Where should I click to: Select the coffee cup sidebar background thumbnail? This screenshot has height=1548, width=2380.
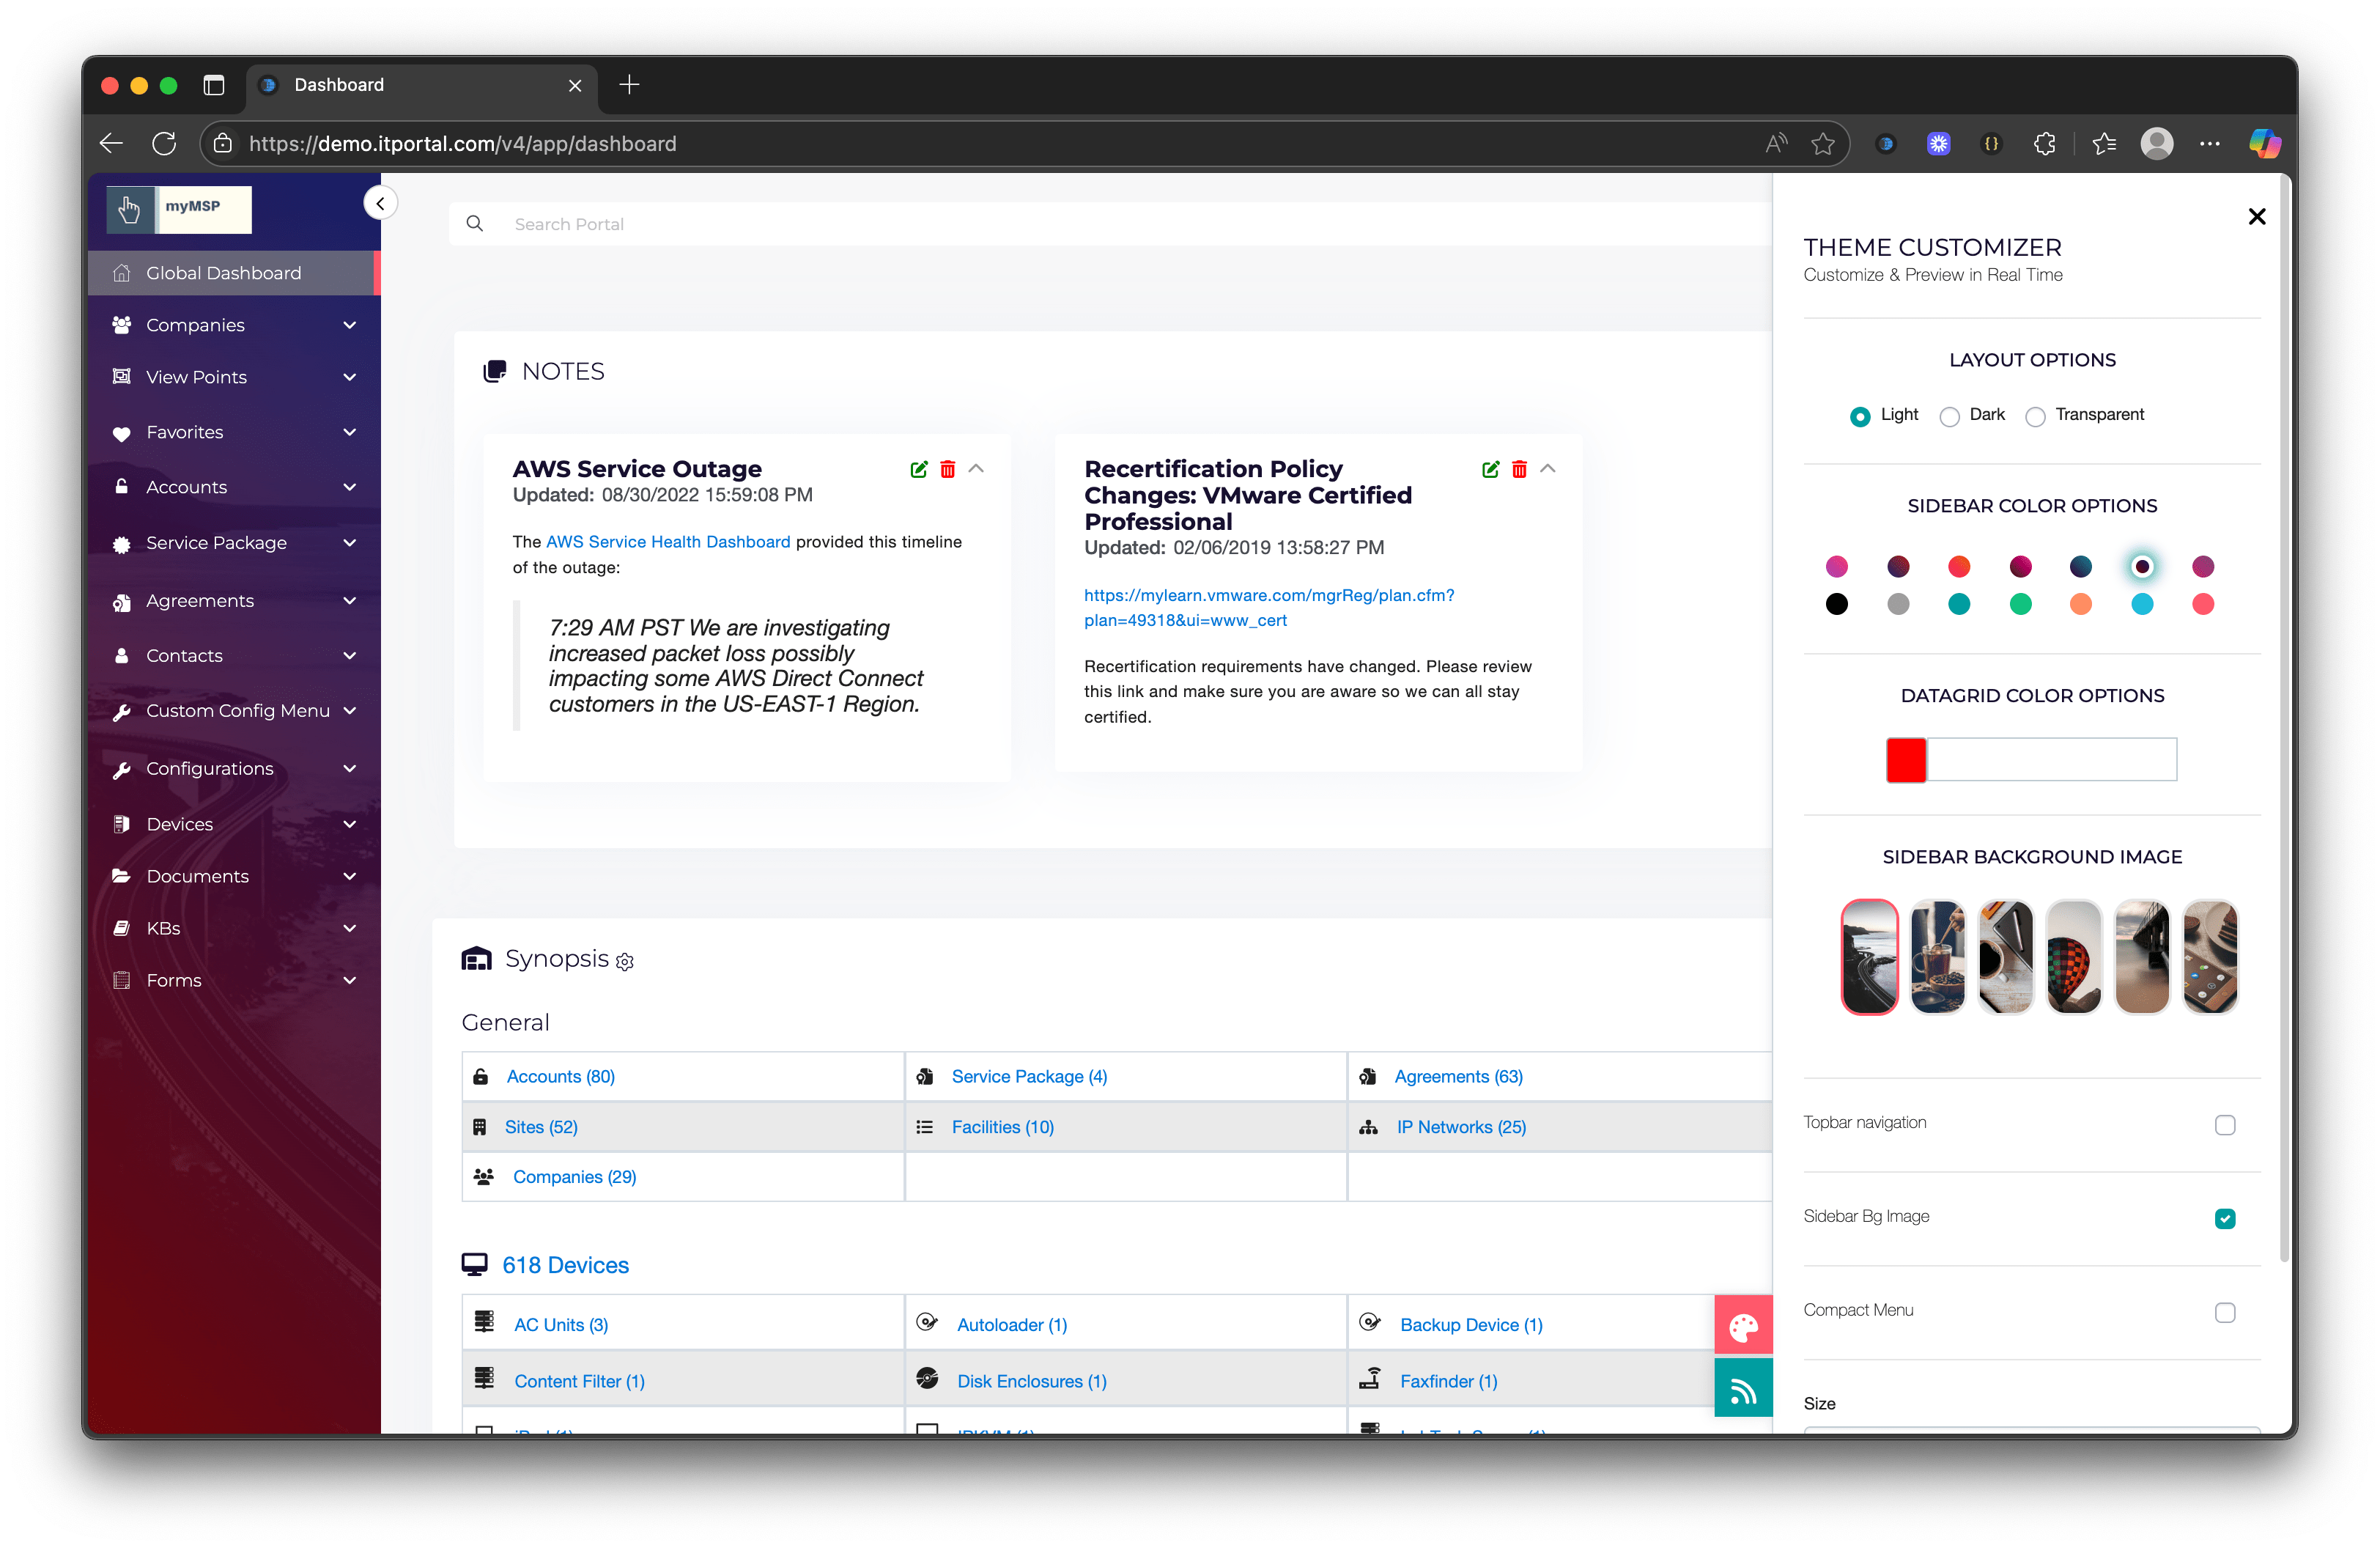pos(1937,956)
